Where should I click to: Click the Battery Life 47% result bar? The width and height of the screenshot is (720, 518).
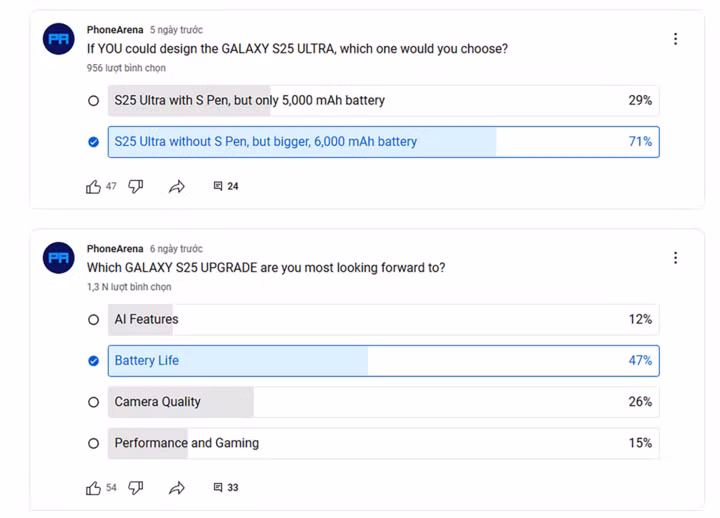point(384,361)
